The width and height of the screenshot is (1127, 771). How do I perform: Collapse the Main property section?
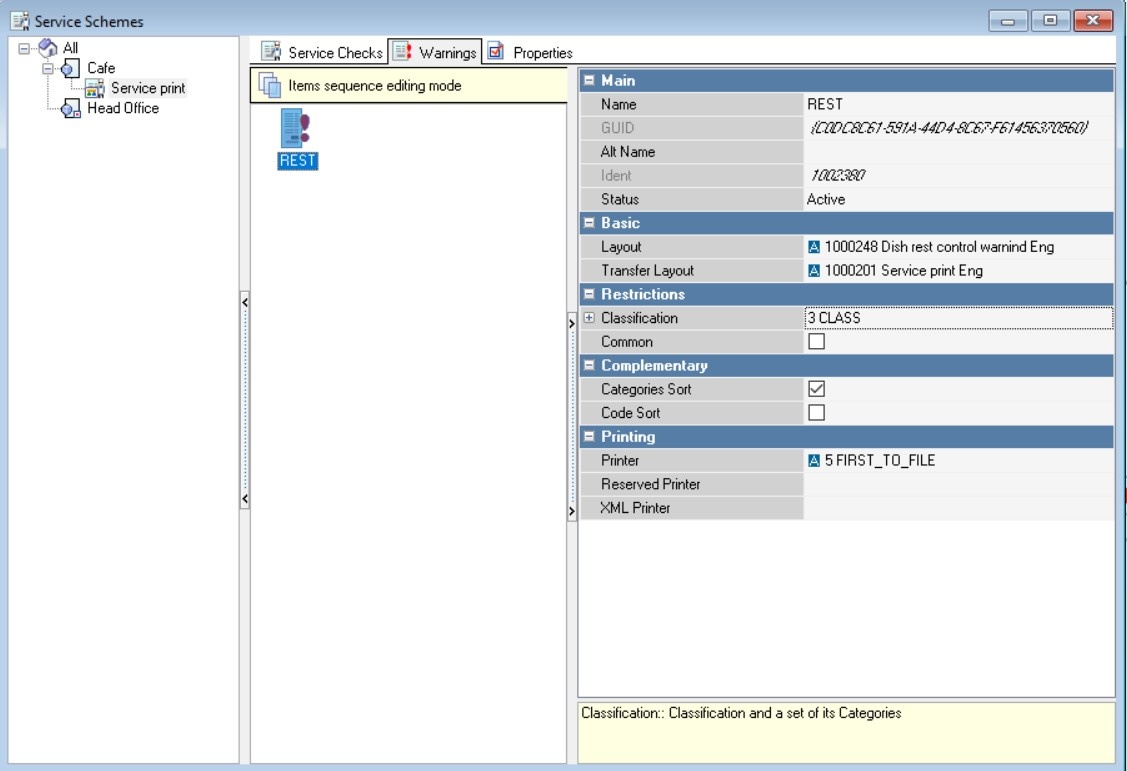[589, 81]
